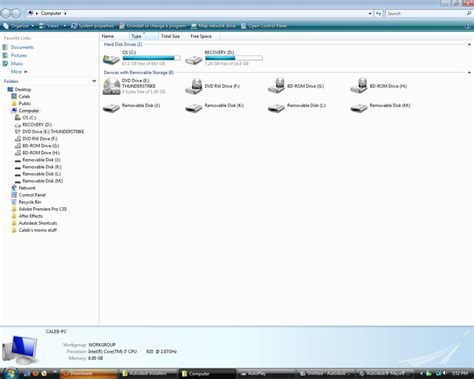Sort by the Free Space column header

pyautogui.click(x=203, y=36)
